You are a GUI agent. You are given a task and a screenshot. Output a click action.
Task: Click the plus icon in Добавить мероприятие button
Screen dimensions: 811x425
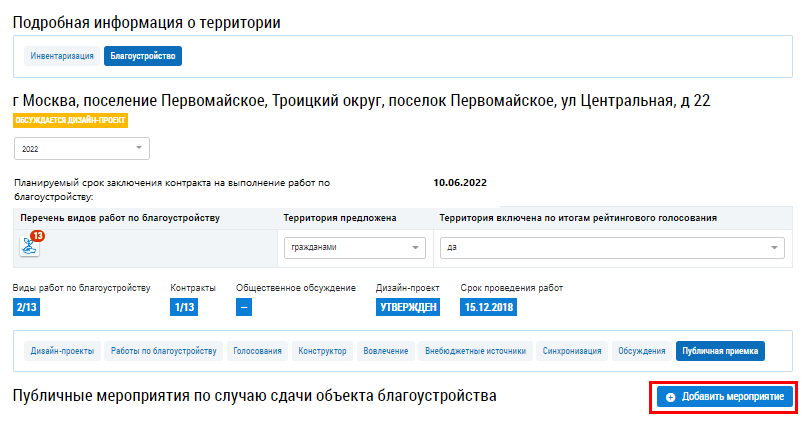[670, 397]
